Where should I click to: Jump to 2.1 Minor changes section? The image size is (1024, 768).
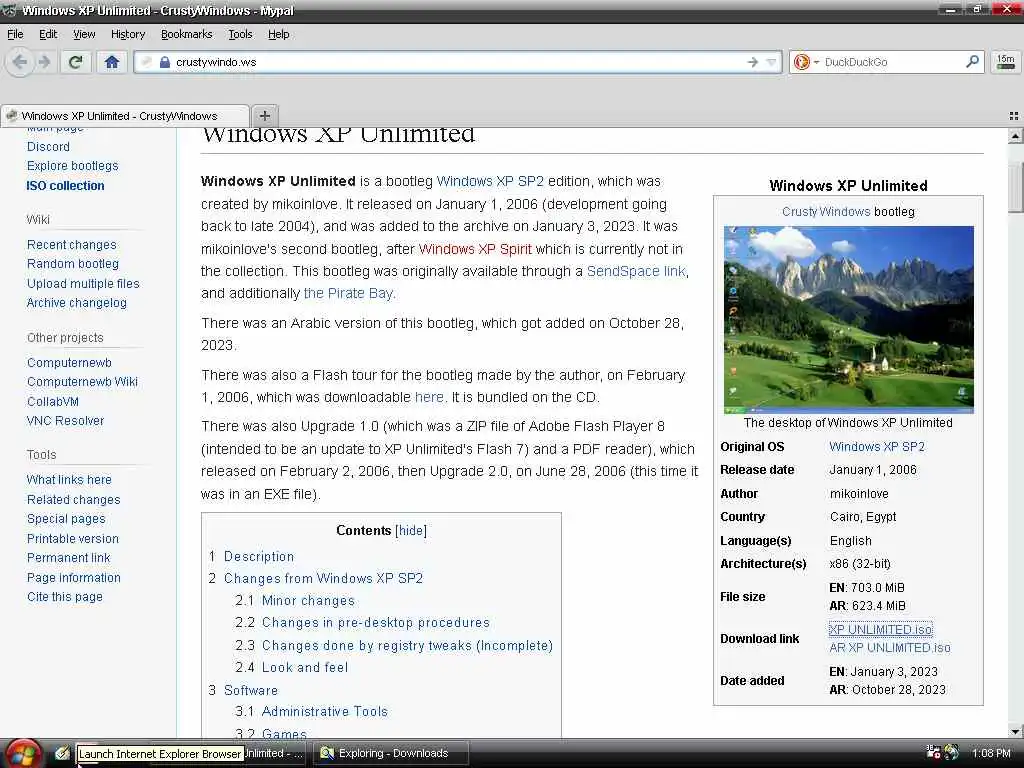[x=308, y=600]
